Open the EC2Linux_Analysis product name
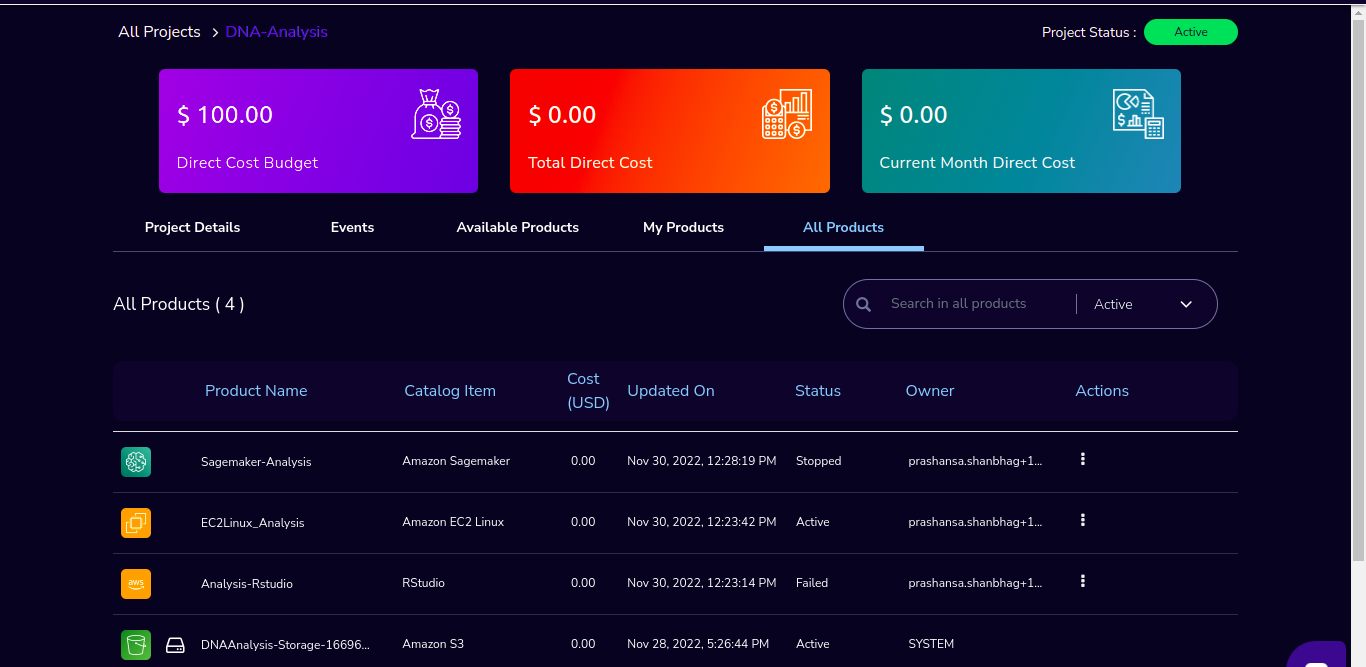The width and height of the screenshot is (1366, 667). 253,523
